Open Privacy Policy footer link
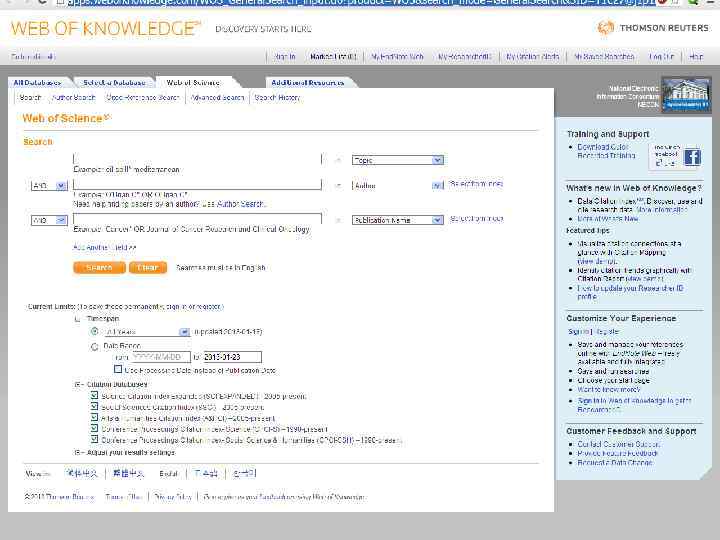 point(173,497)
